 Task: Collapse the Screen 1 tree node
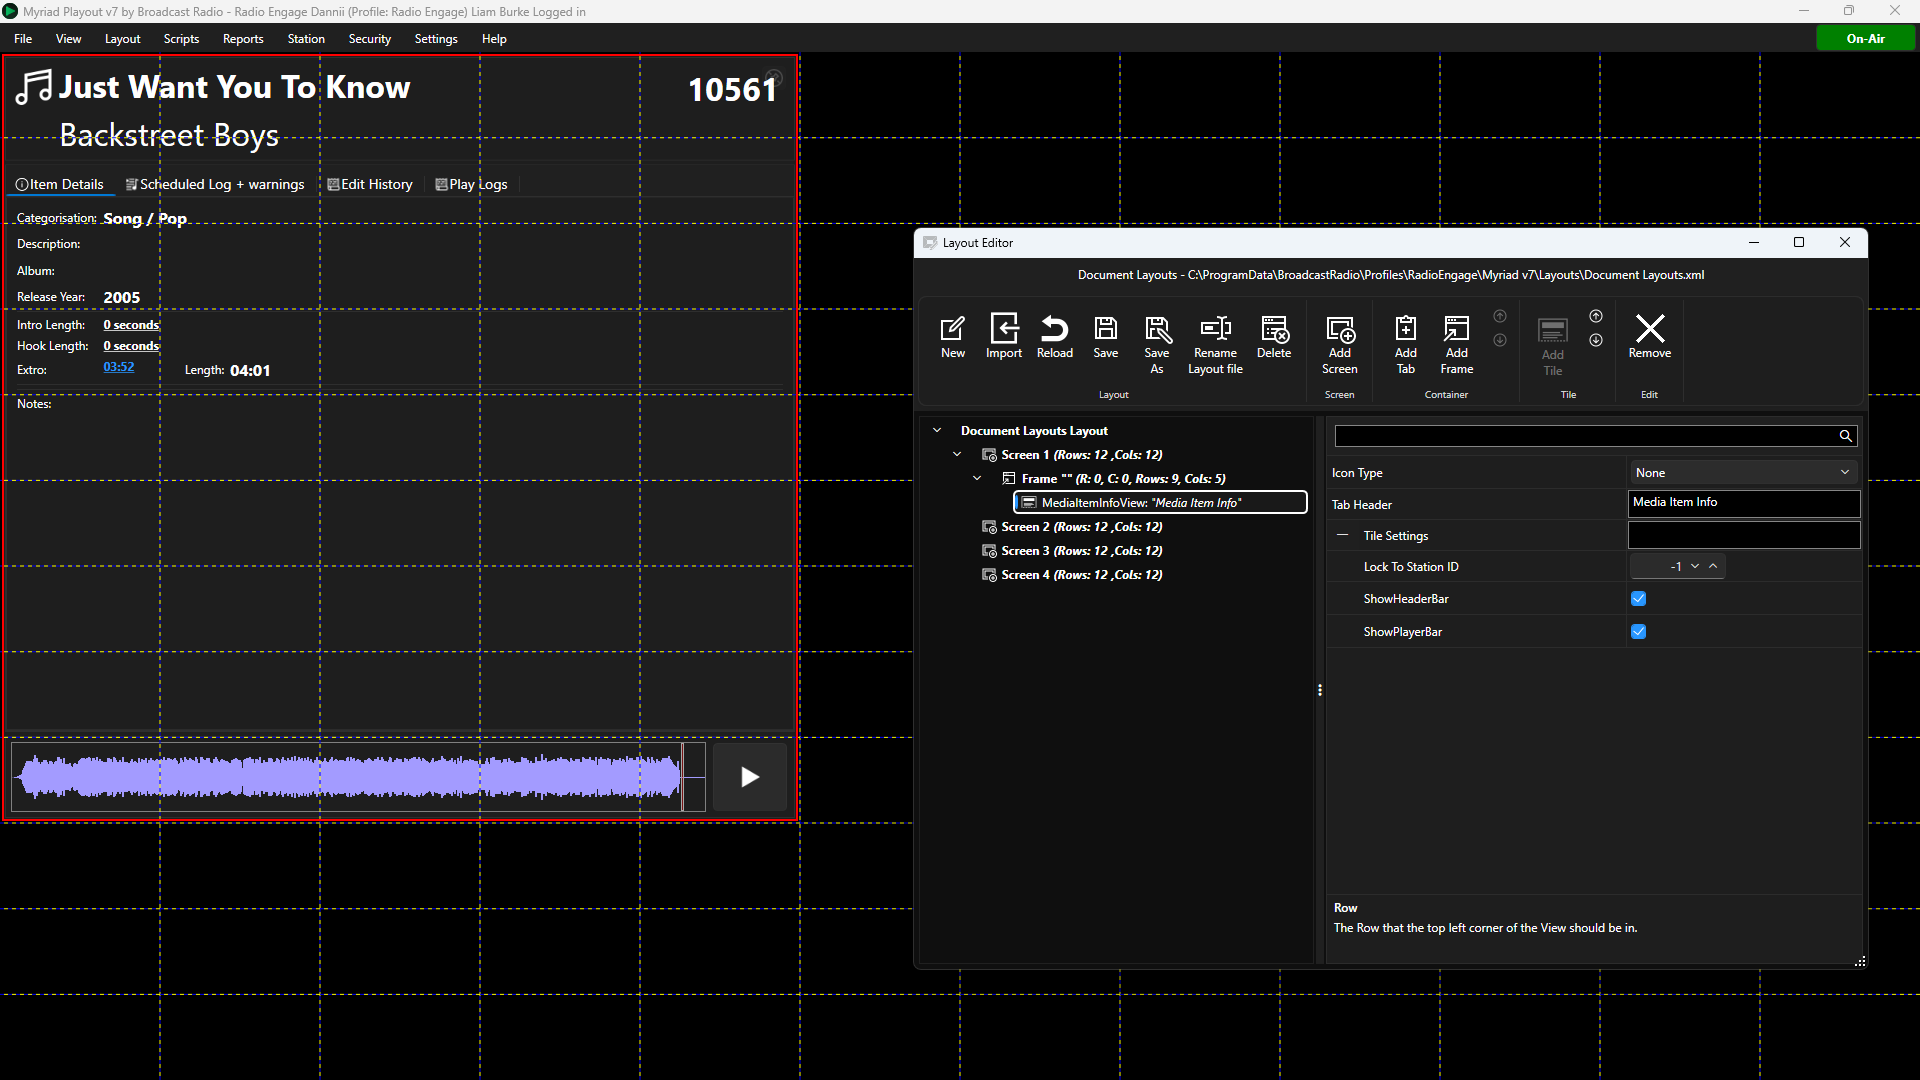(957, 455)
